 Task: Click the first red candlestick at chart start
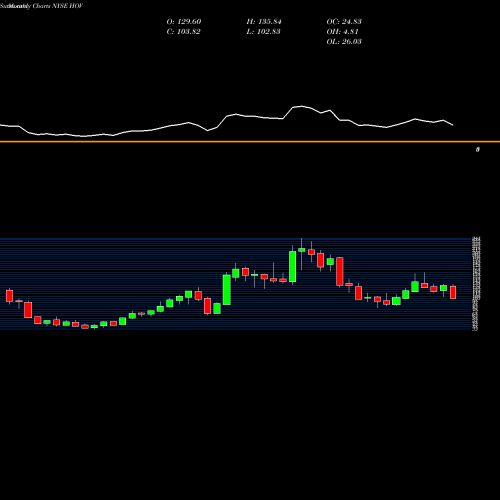click(9, 296)
